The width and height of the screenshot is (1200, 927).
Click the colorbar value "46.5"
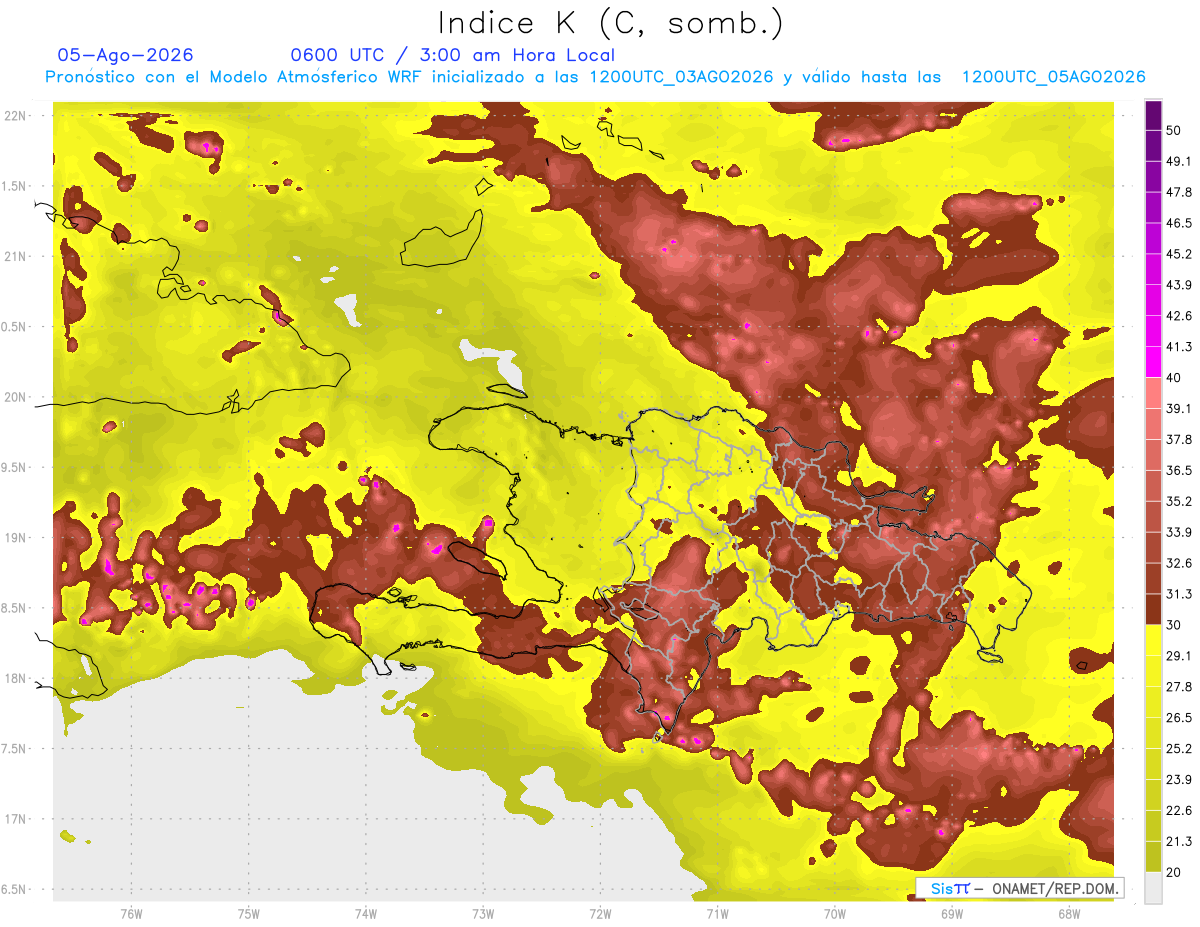click(x=1179, y=223)
